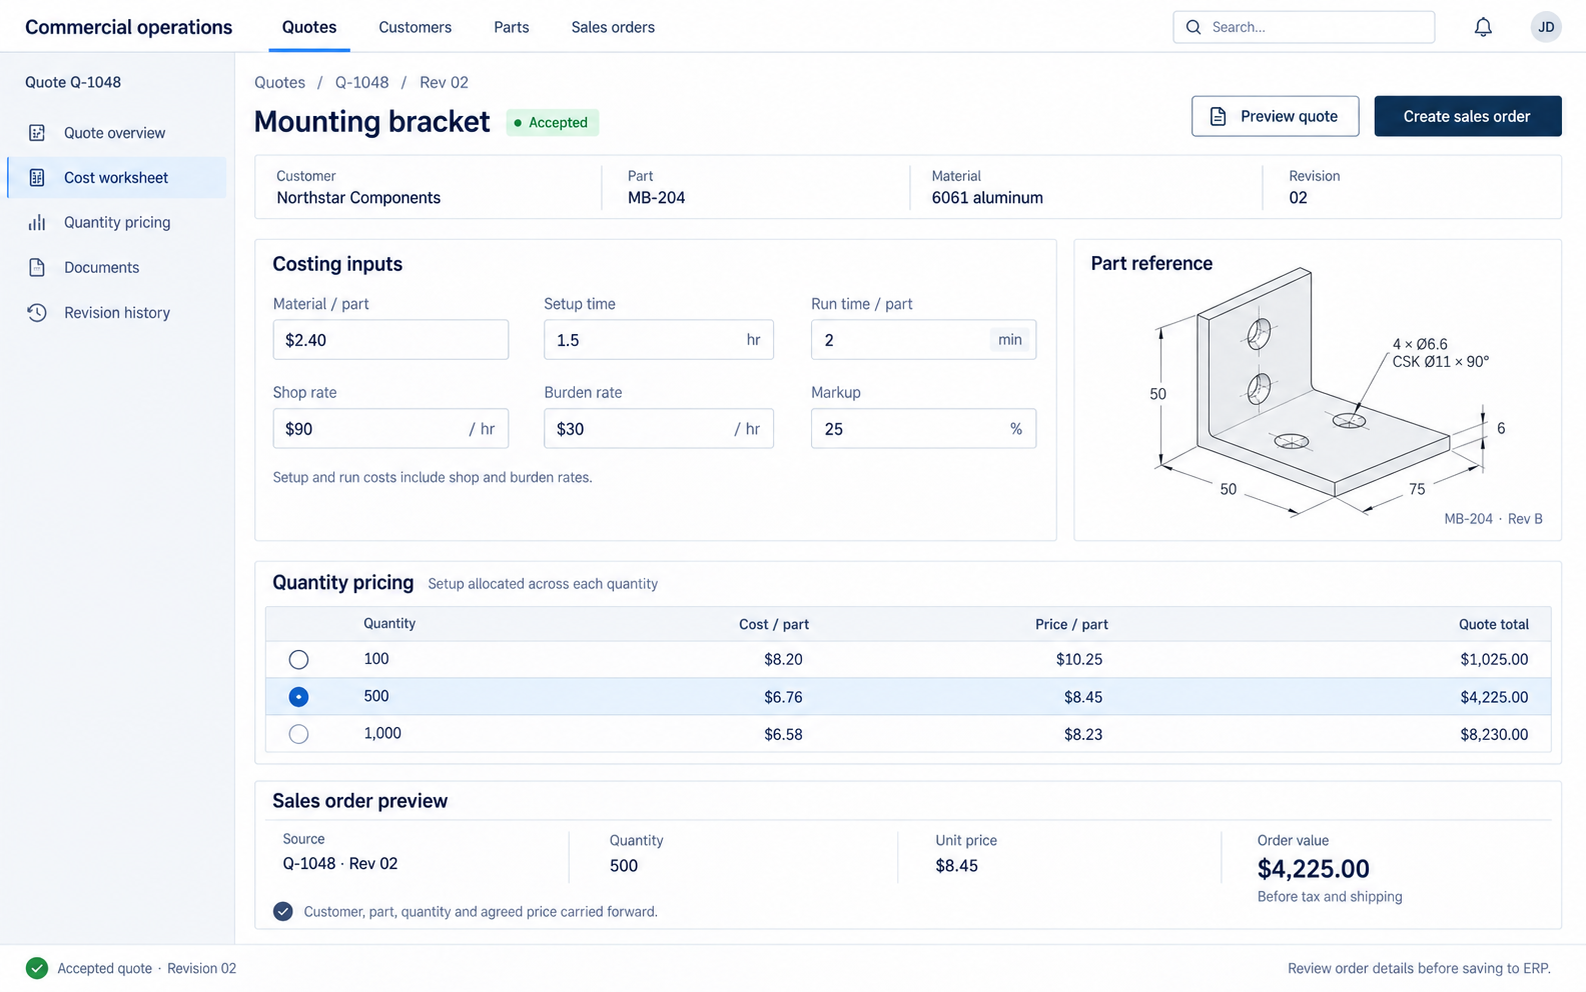
Task: Open Quantity pricing in the sidebar
Action: tap(117, 223)
